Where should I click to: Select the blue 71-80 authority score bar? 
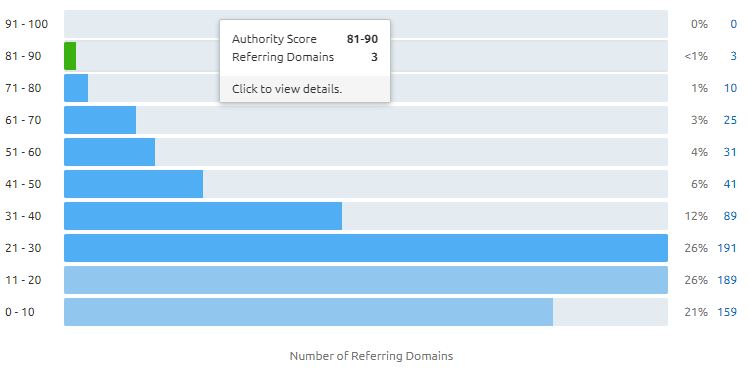(76, 88)
